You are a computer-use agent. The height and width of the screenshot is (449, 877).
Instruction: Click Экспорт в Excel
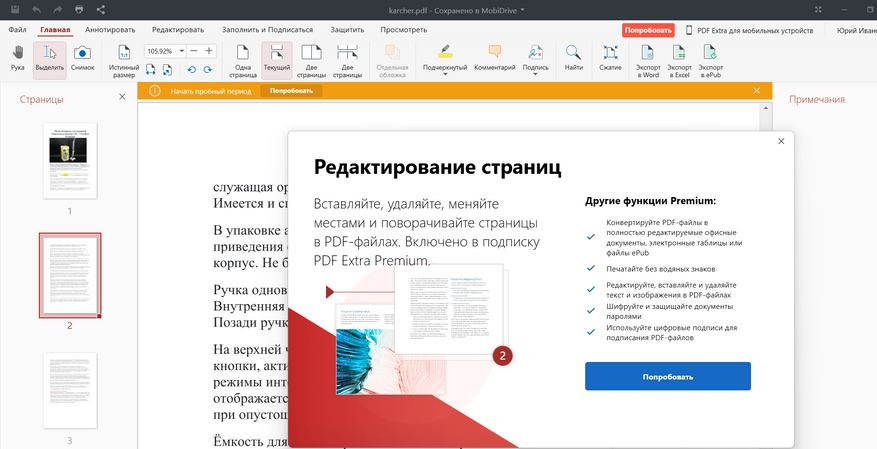click(679, 60)
